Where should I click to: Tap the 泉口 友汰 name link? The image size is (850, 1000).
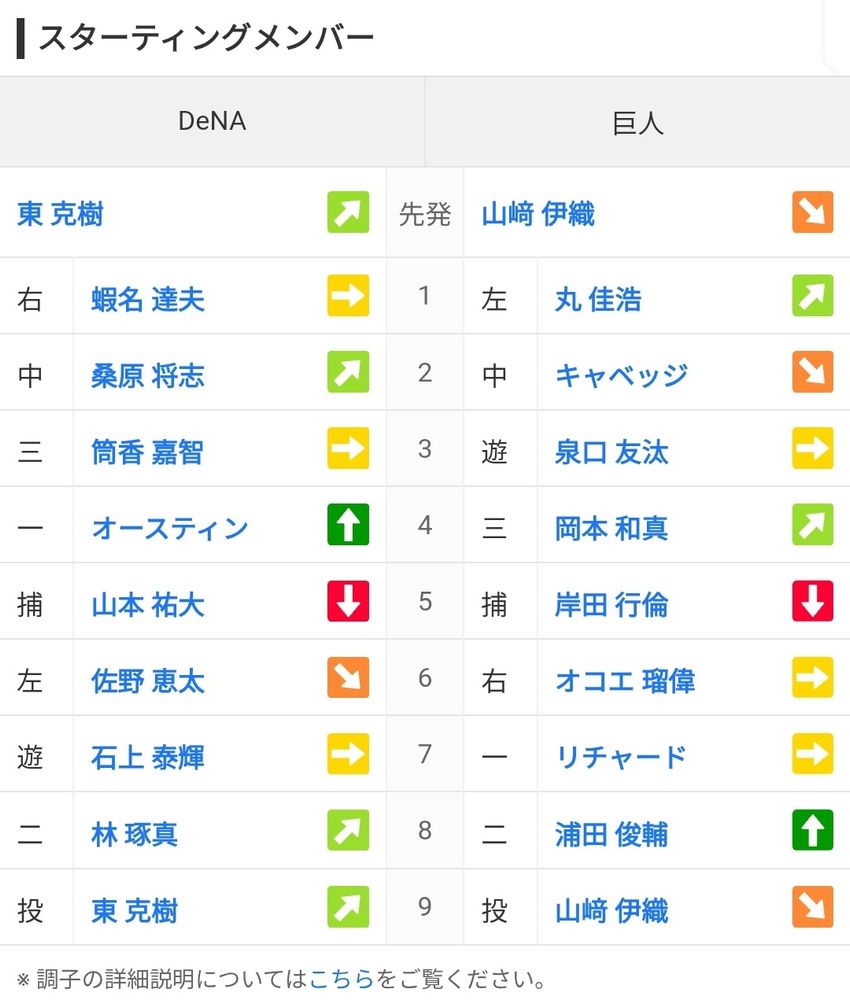coord(611,452)
